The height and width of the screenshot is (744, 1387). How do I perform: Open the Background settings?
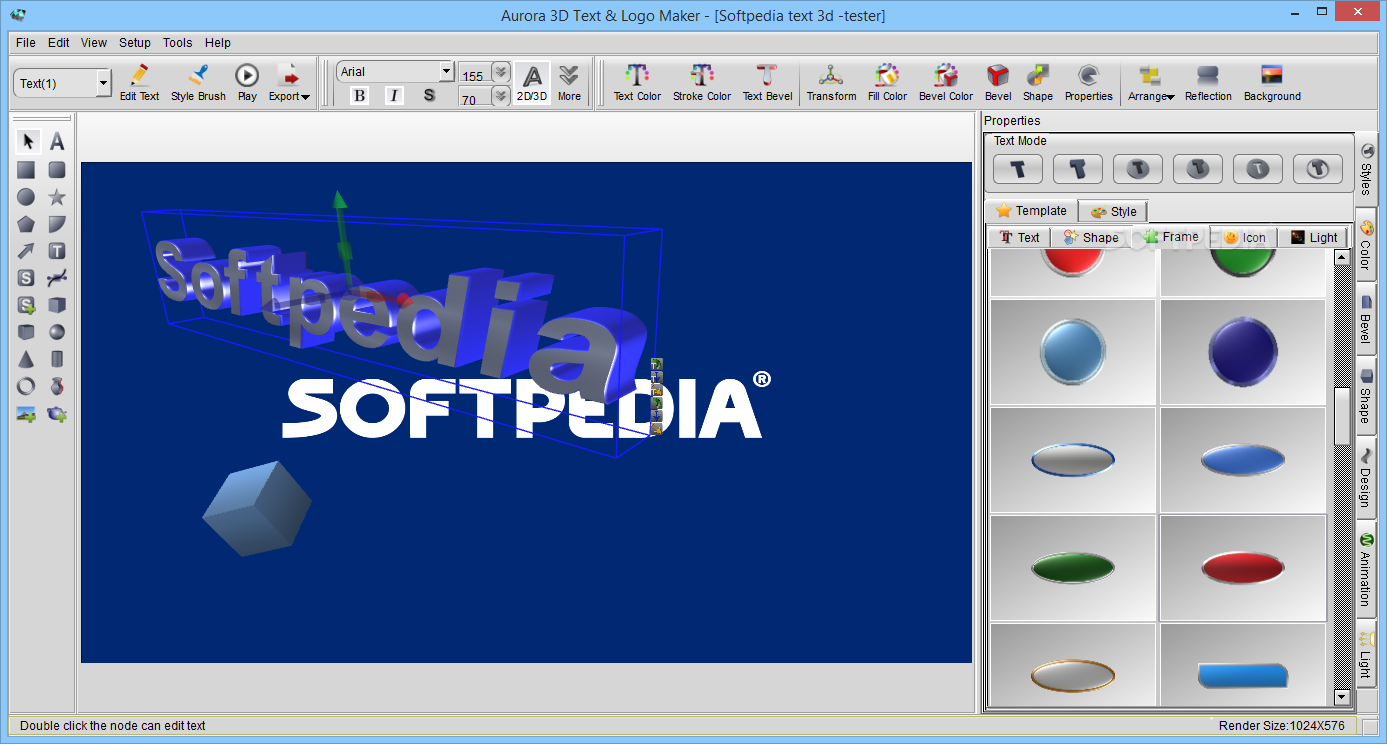[x=1272, y=83]
